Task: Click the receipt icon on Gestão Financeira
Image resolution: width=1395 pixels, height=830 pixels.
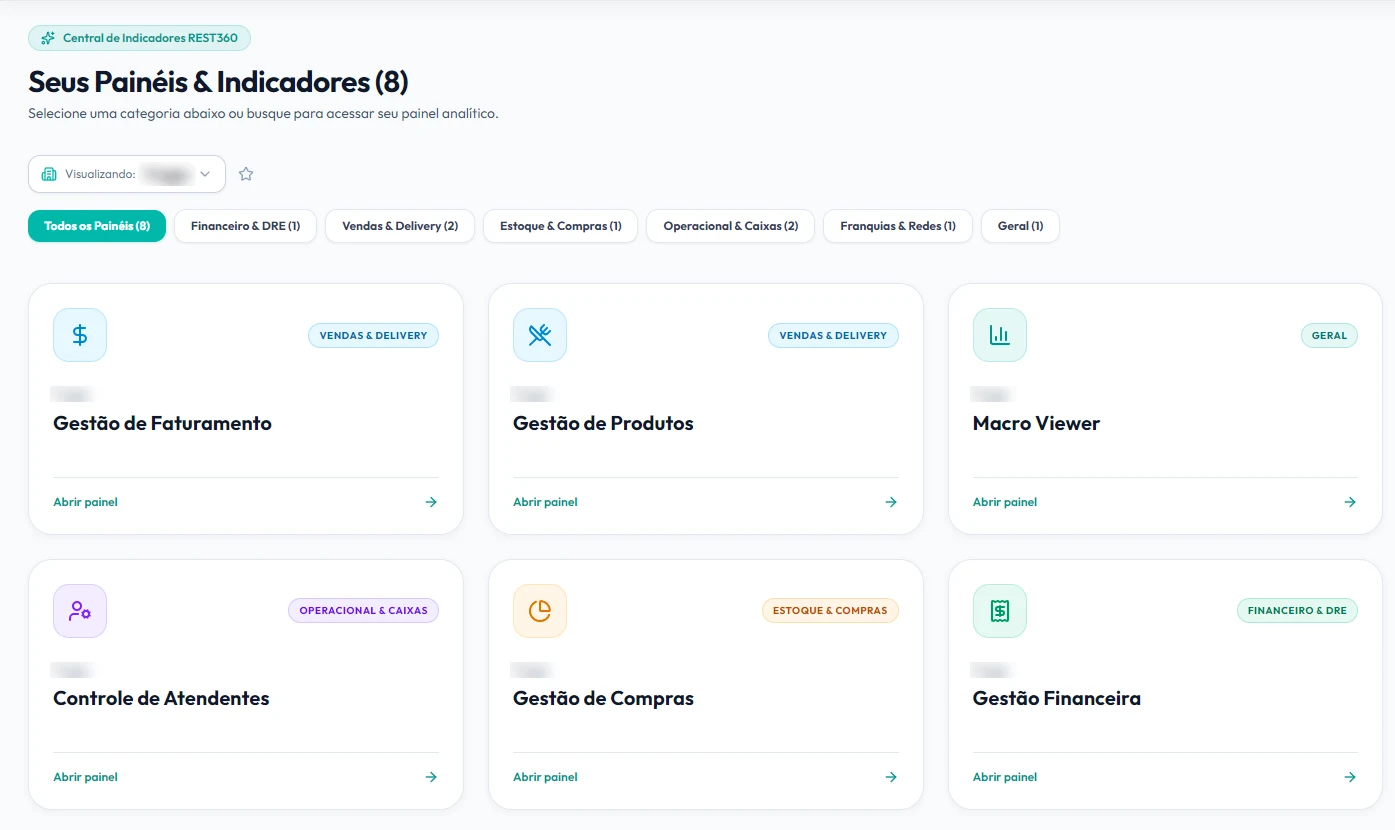Action: pos(1000,610)
